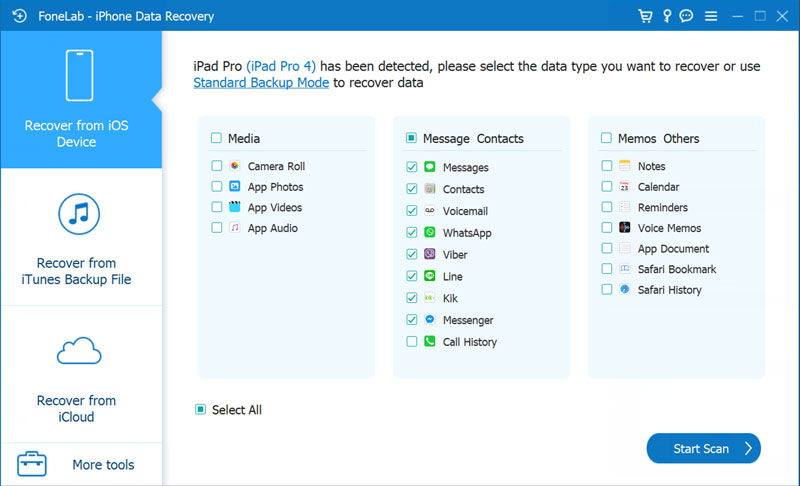Click the iPhone device icon in sidebar

click(x=79, y=75)
